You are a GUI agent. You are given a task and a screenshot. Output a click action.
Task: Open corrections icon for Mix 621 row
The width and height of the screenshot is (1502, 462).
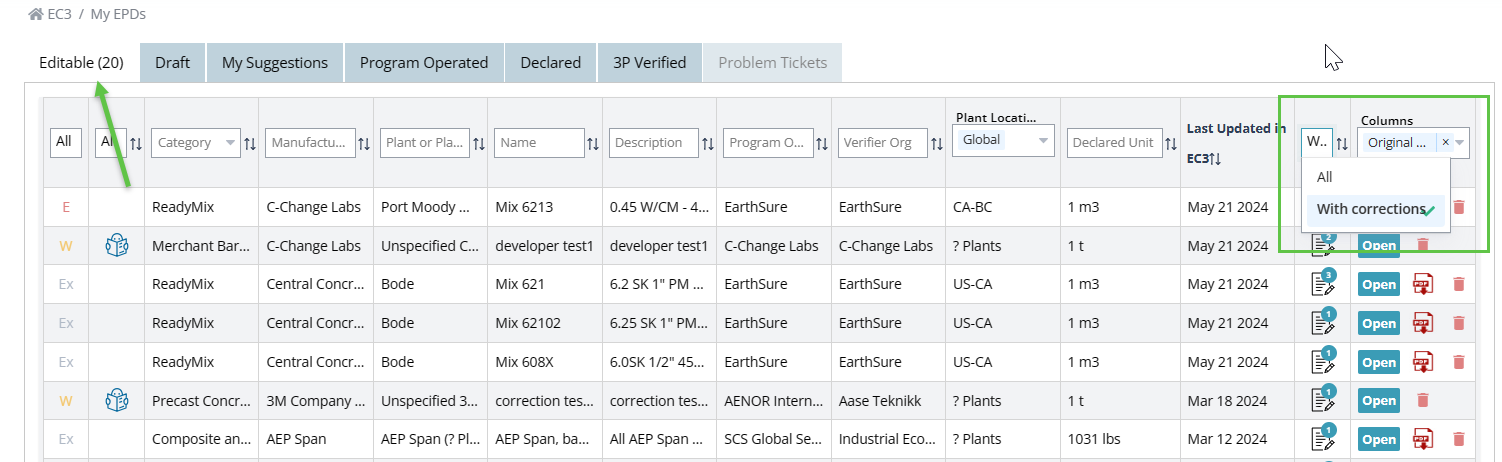click(1323, 285)
